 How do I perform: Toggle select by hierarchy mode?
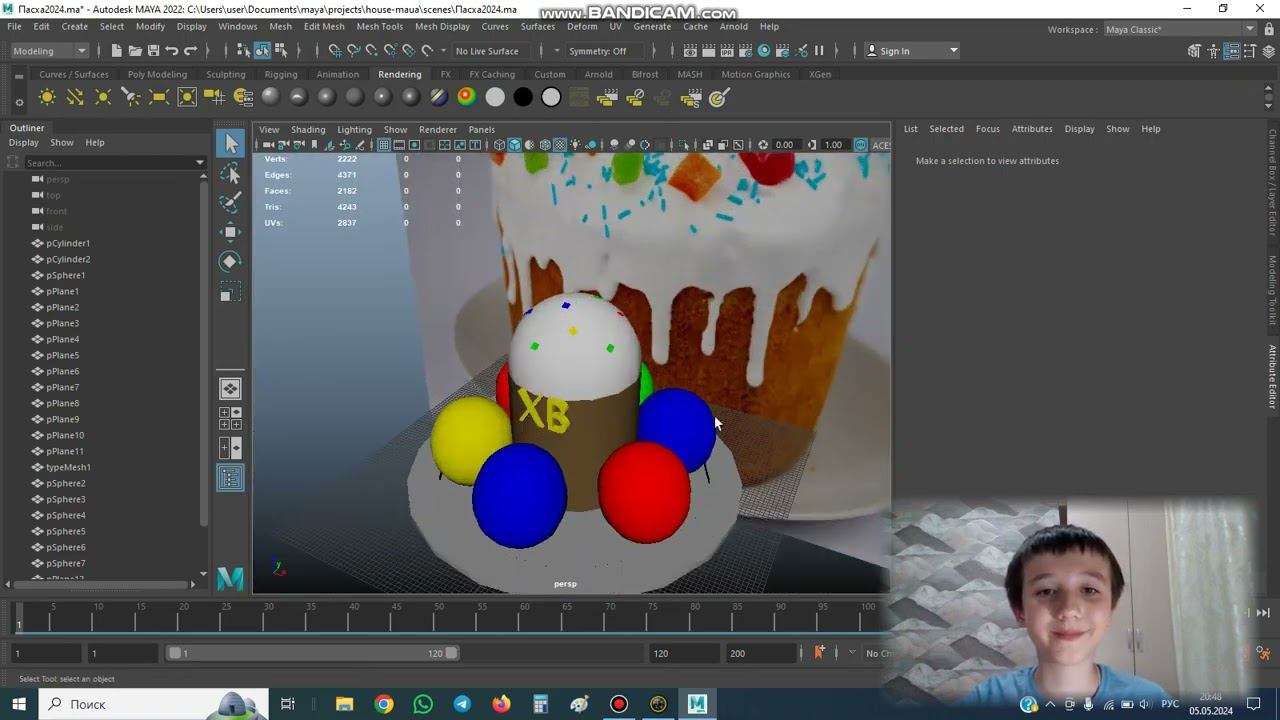point(243,51)
